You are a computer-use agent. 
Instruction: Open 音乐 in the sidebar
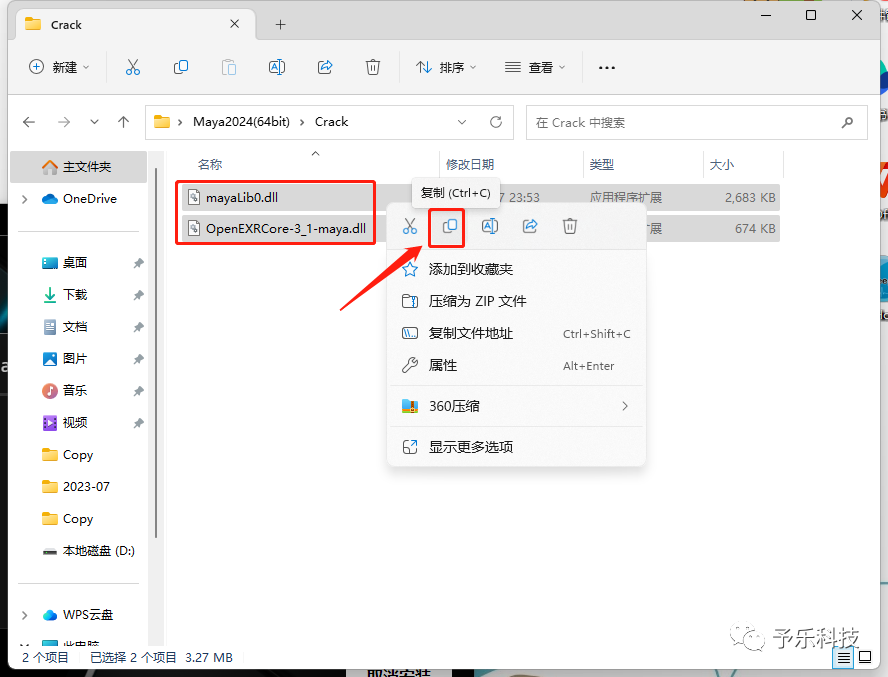point(64,391)
